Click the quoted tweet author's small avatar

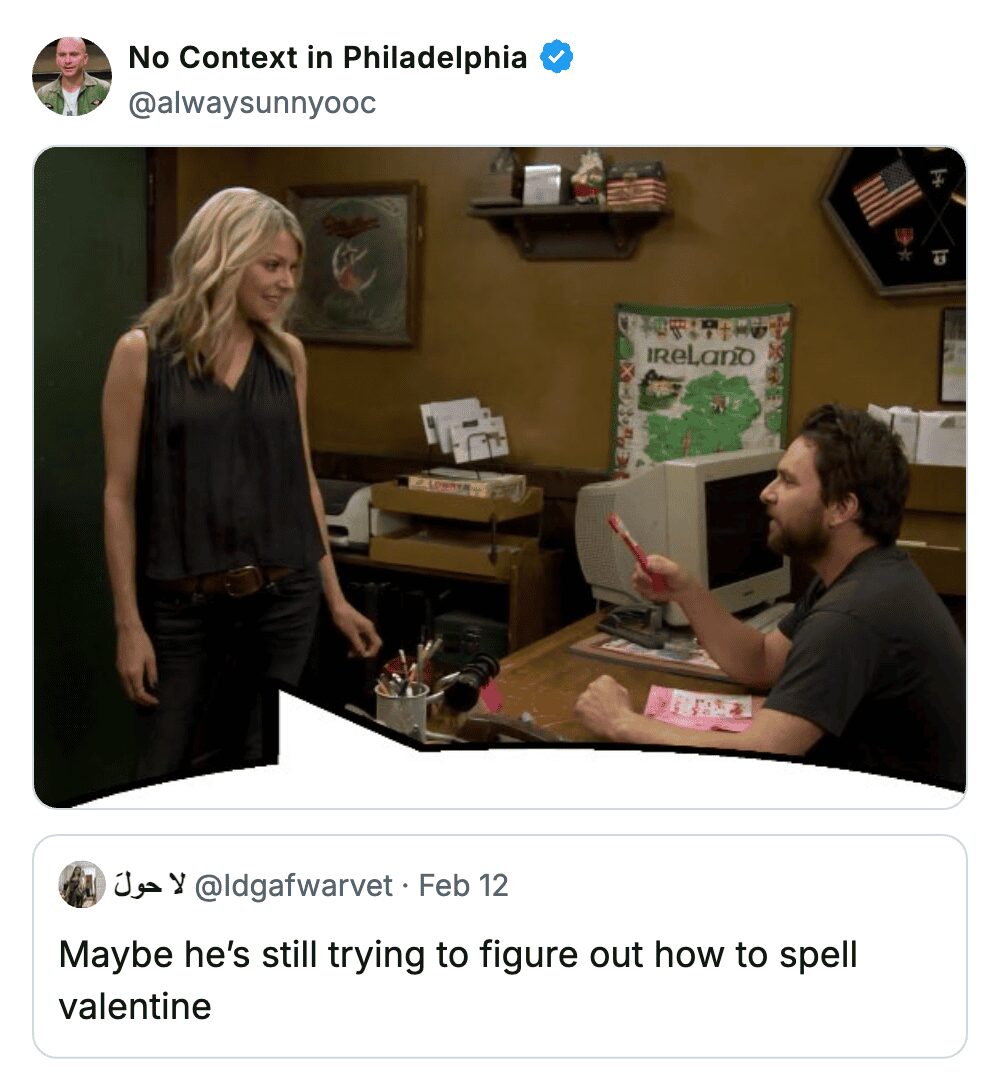pos(81,884)
